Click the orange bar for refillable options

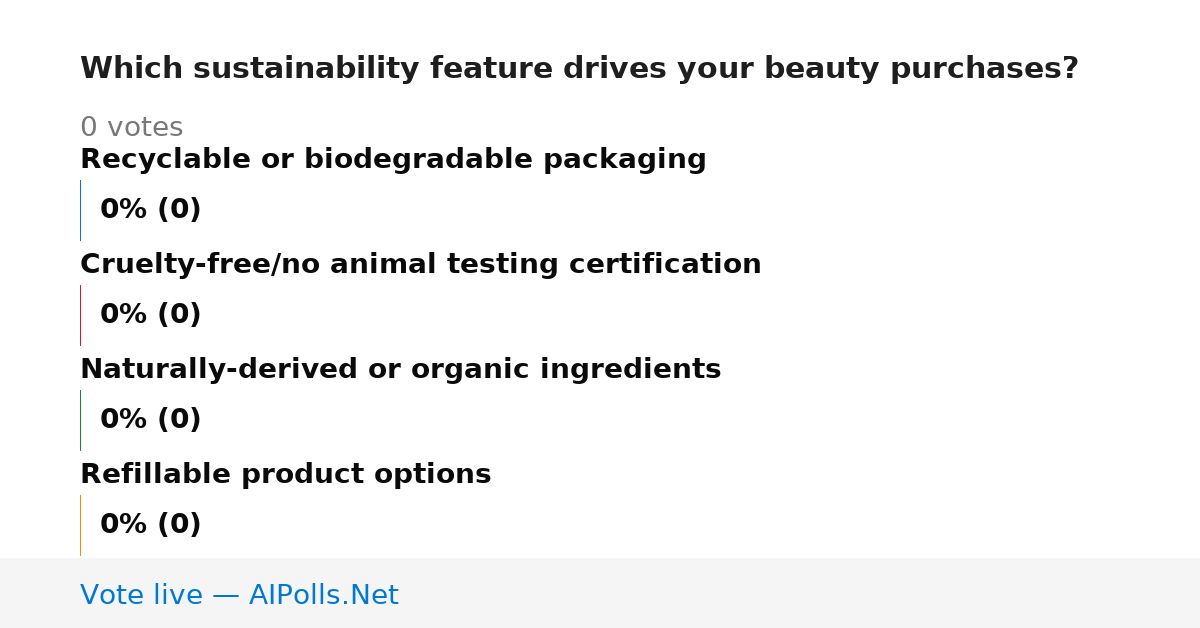pos(80,525)
